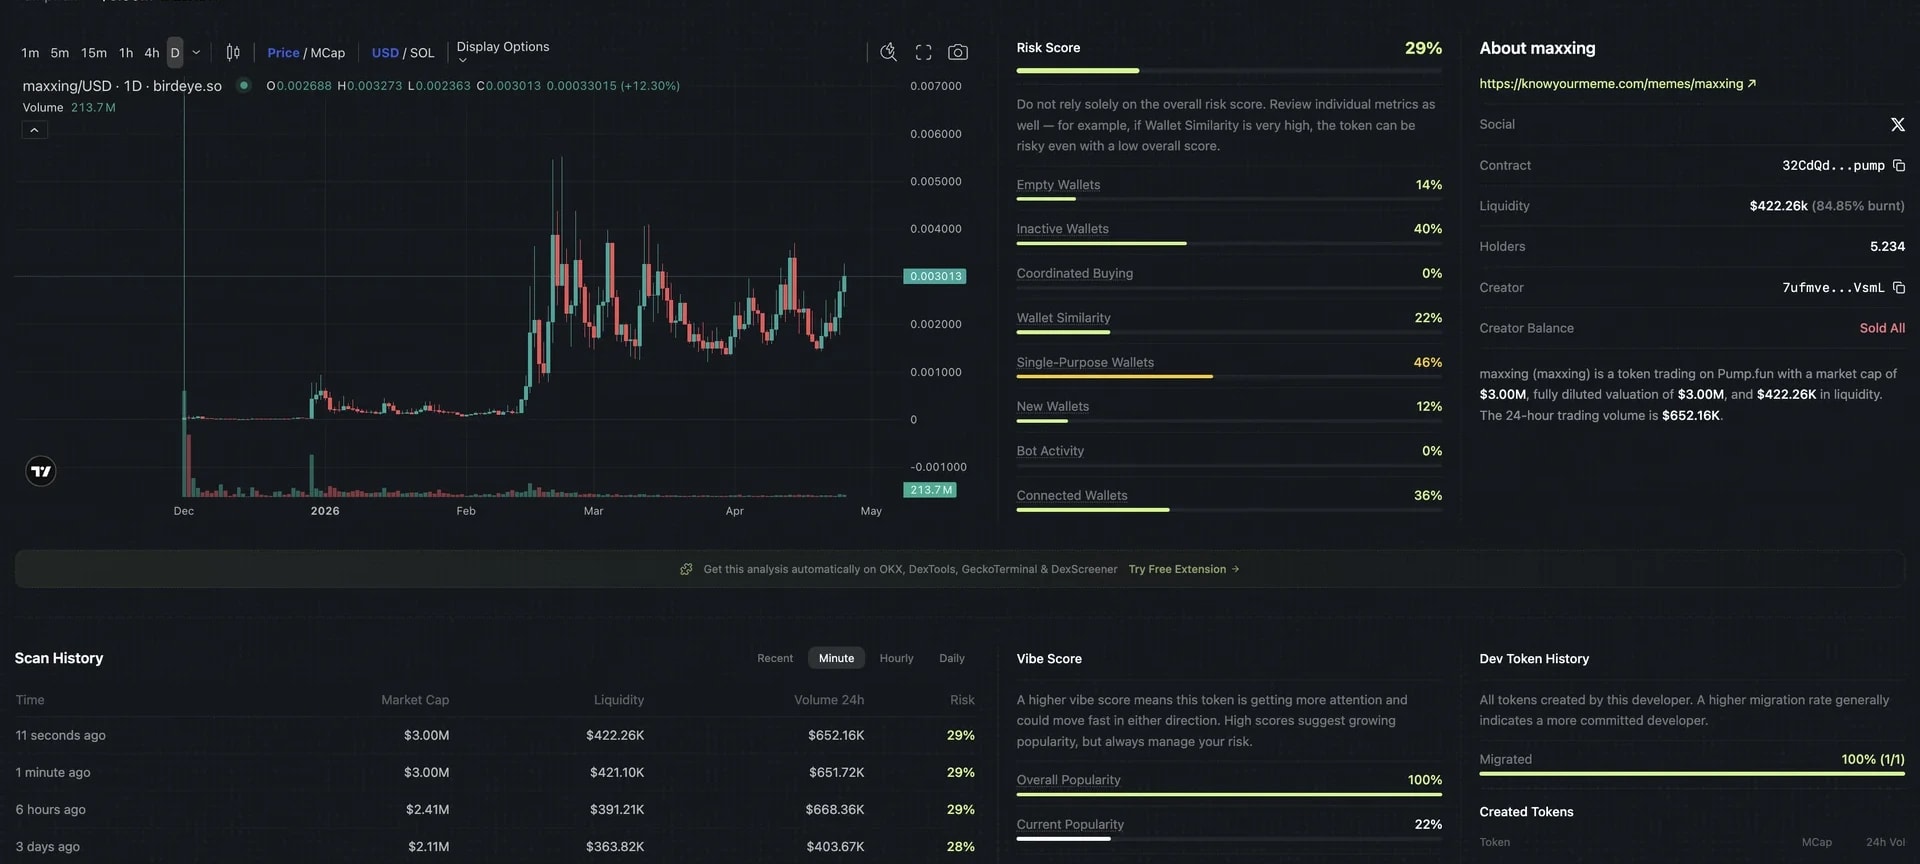This screenshot has width=1920, height=864.
Task: Click the Inactive Wallets metric label
Action: [x=1062, y=229]
